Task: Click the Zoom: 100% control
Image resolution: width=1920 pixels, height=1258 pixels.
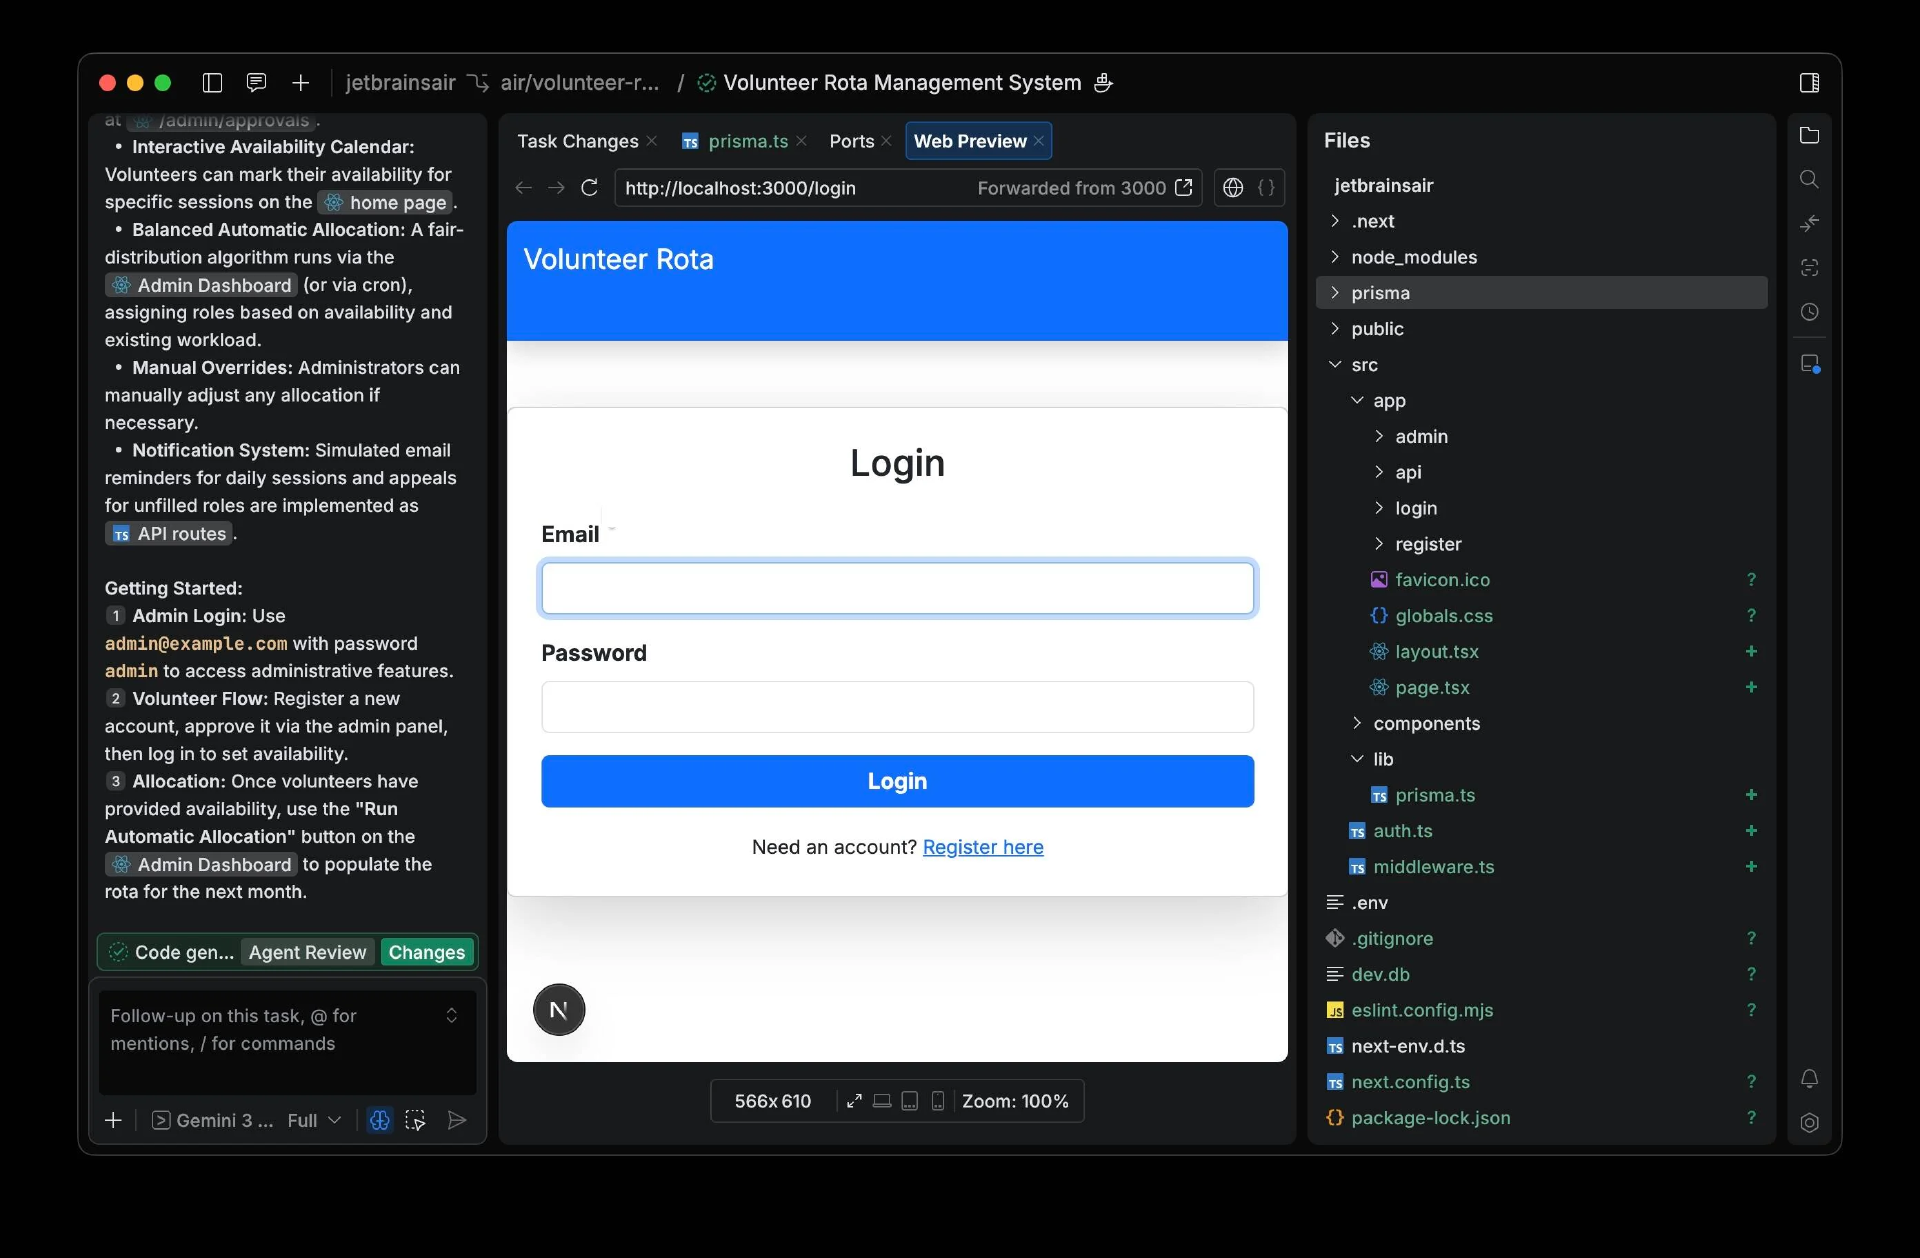Action: click(1015, 1101)
